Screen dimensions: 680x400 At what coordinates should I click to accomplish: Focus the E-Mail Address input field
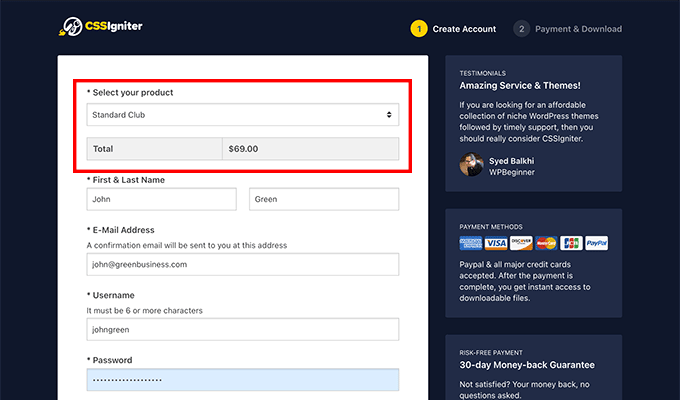pyautogui.click(x=242, y=264)
